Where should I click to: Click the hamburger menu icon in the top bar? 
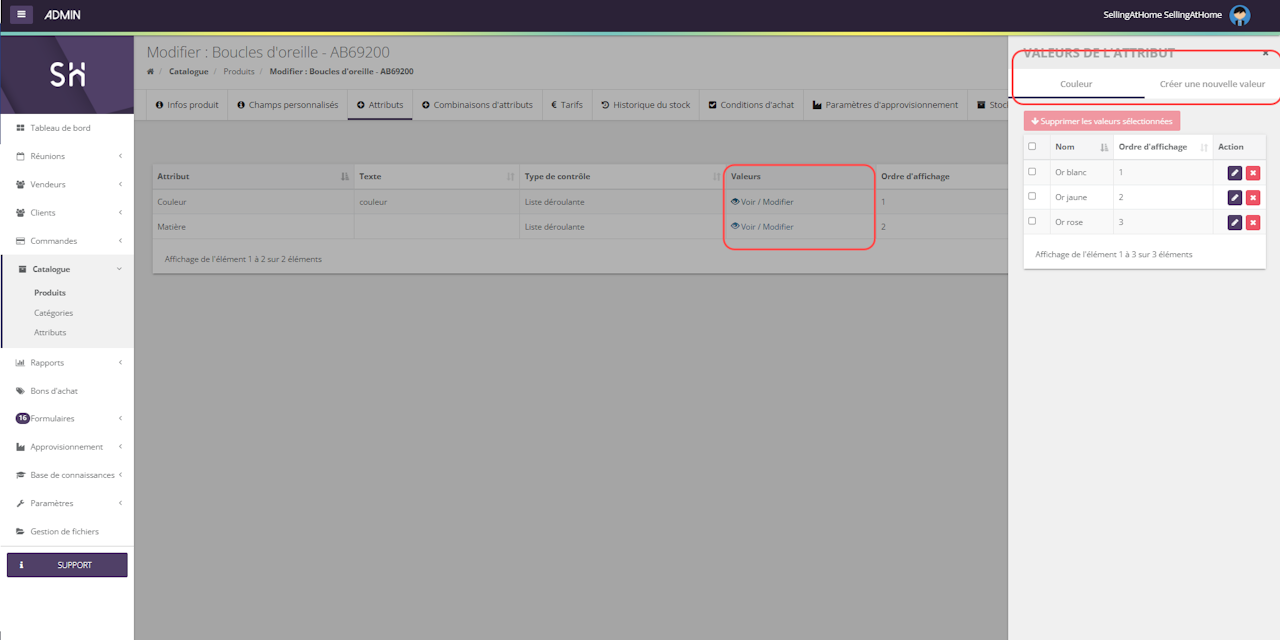pyautogui.click(x=21, y=14)
